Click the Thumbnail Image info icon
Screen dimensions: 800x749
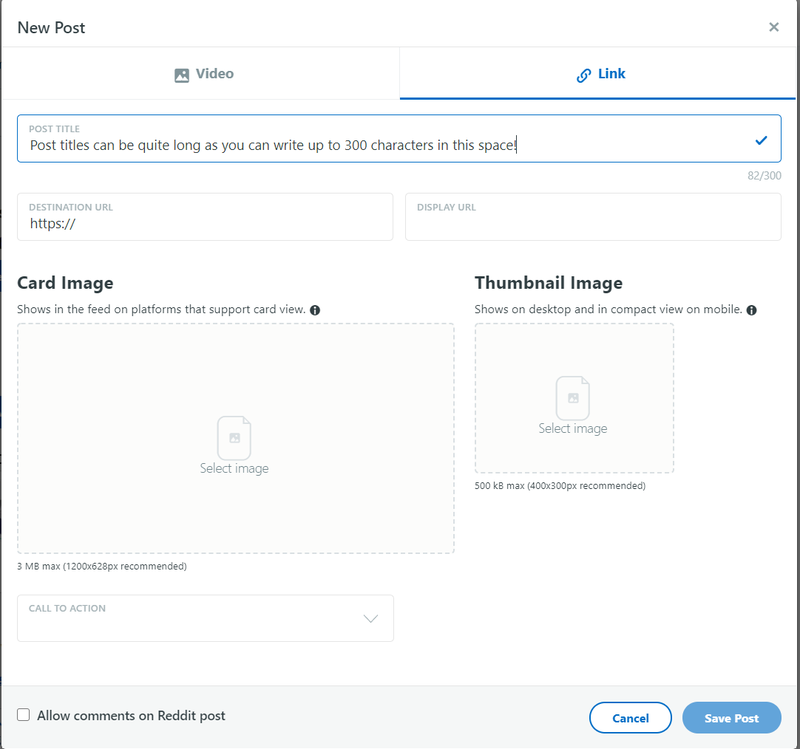point(752,310)
